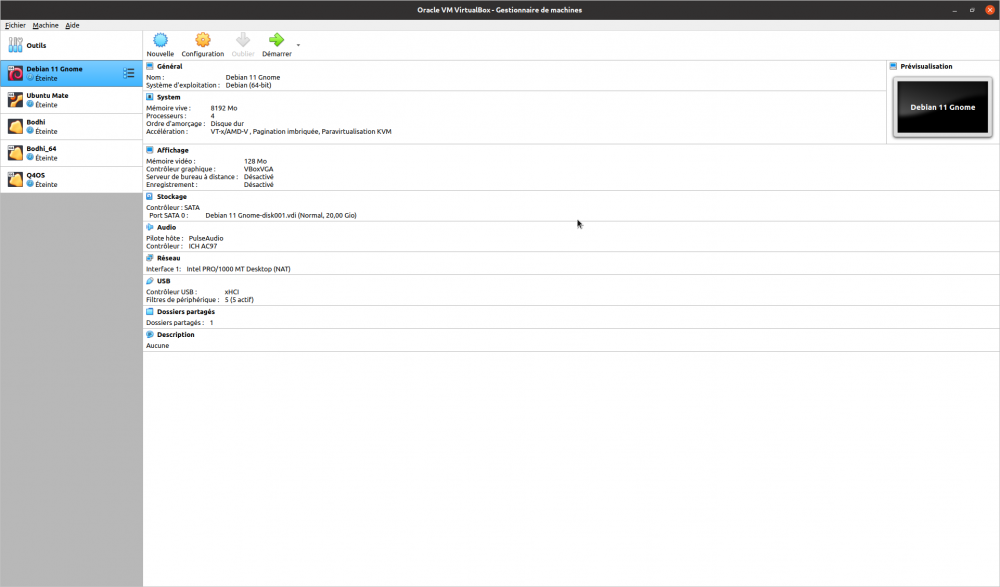Viewport: 1000px width, 587px height.
Task: Click the Prévisualisation panel title
Action: point(926,66)
